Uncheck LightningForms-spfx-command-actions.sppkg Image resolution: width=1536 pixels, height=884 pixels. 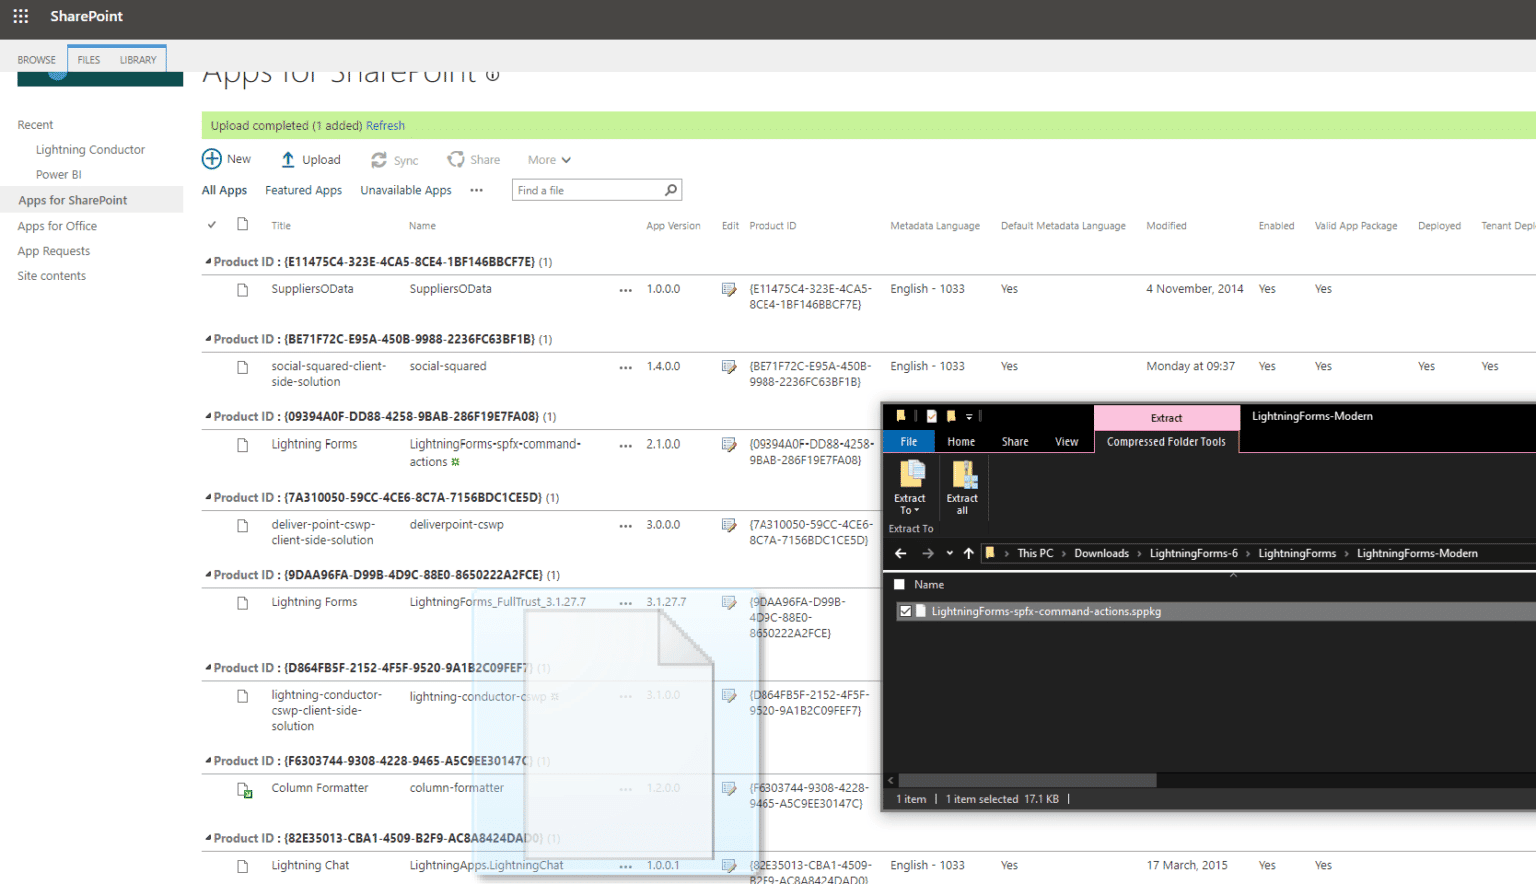pos(905,611)
